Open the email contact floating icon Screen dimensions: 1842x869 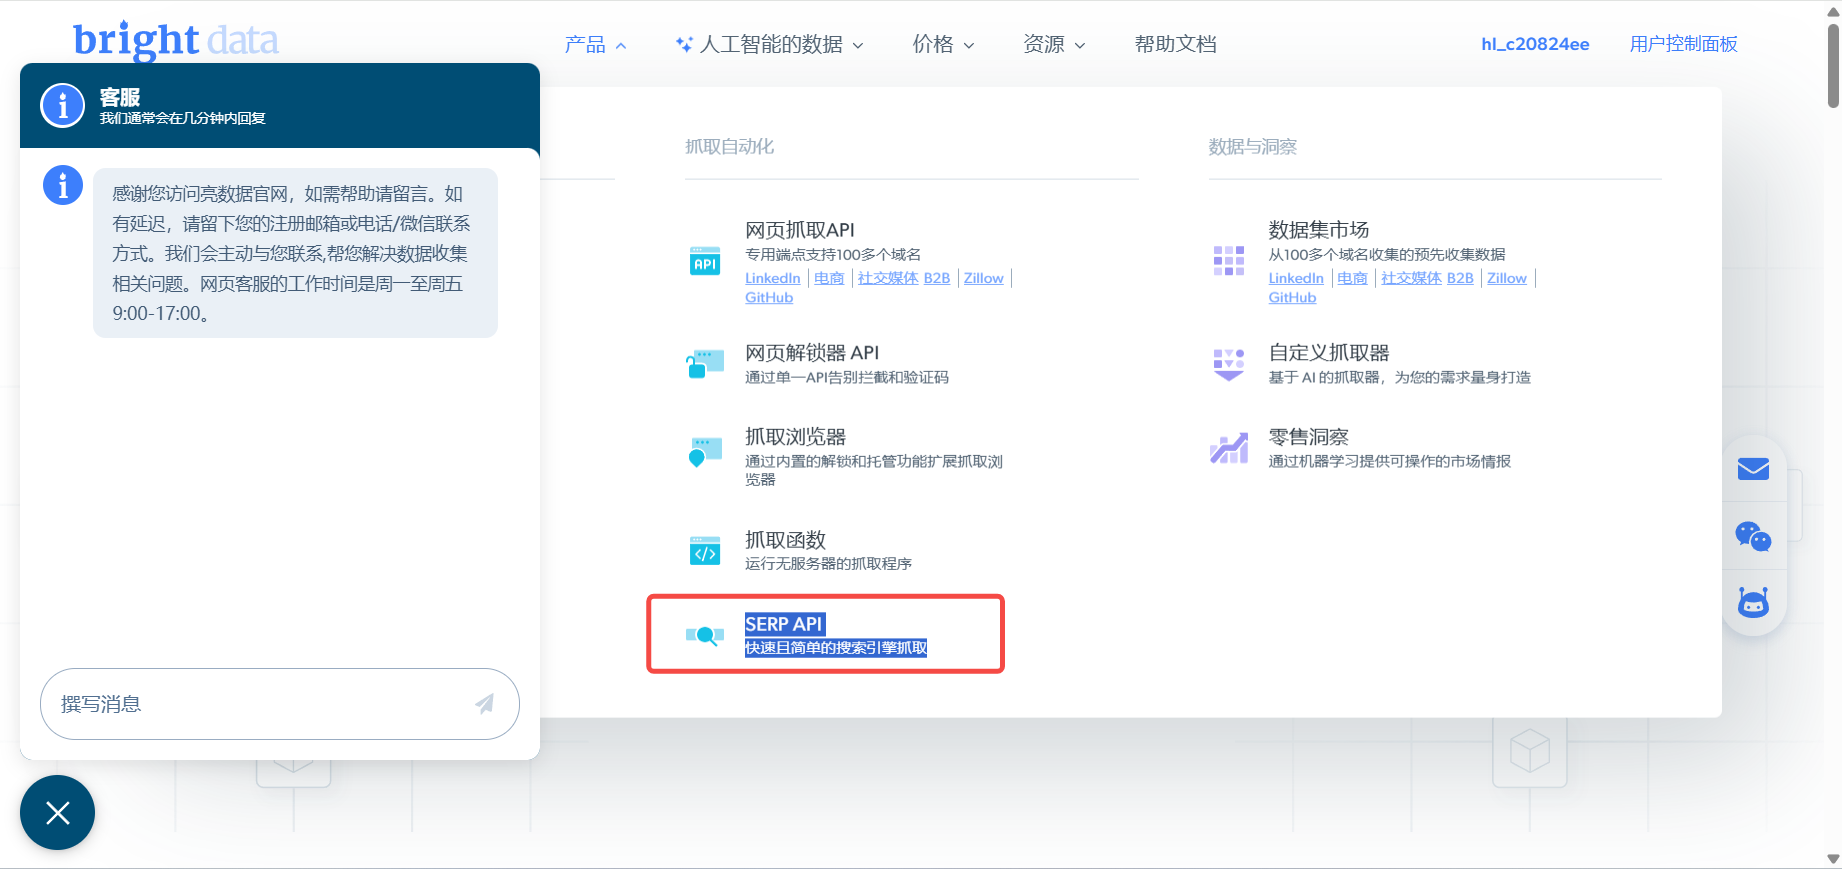(1753, 469)
